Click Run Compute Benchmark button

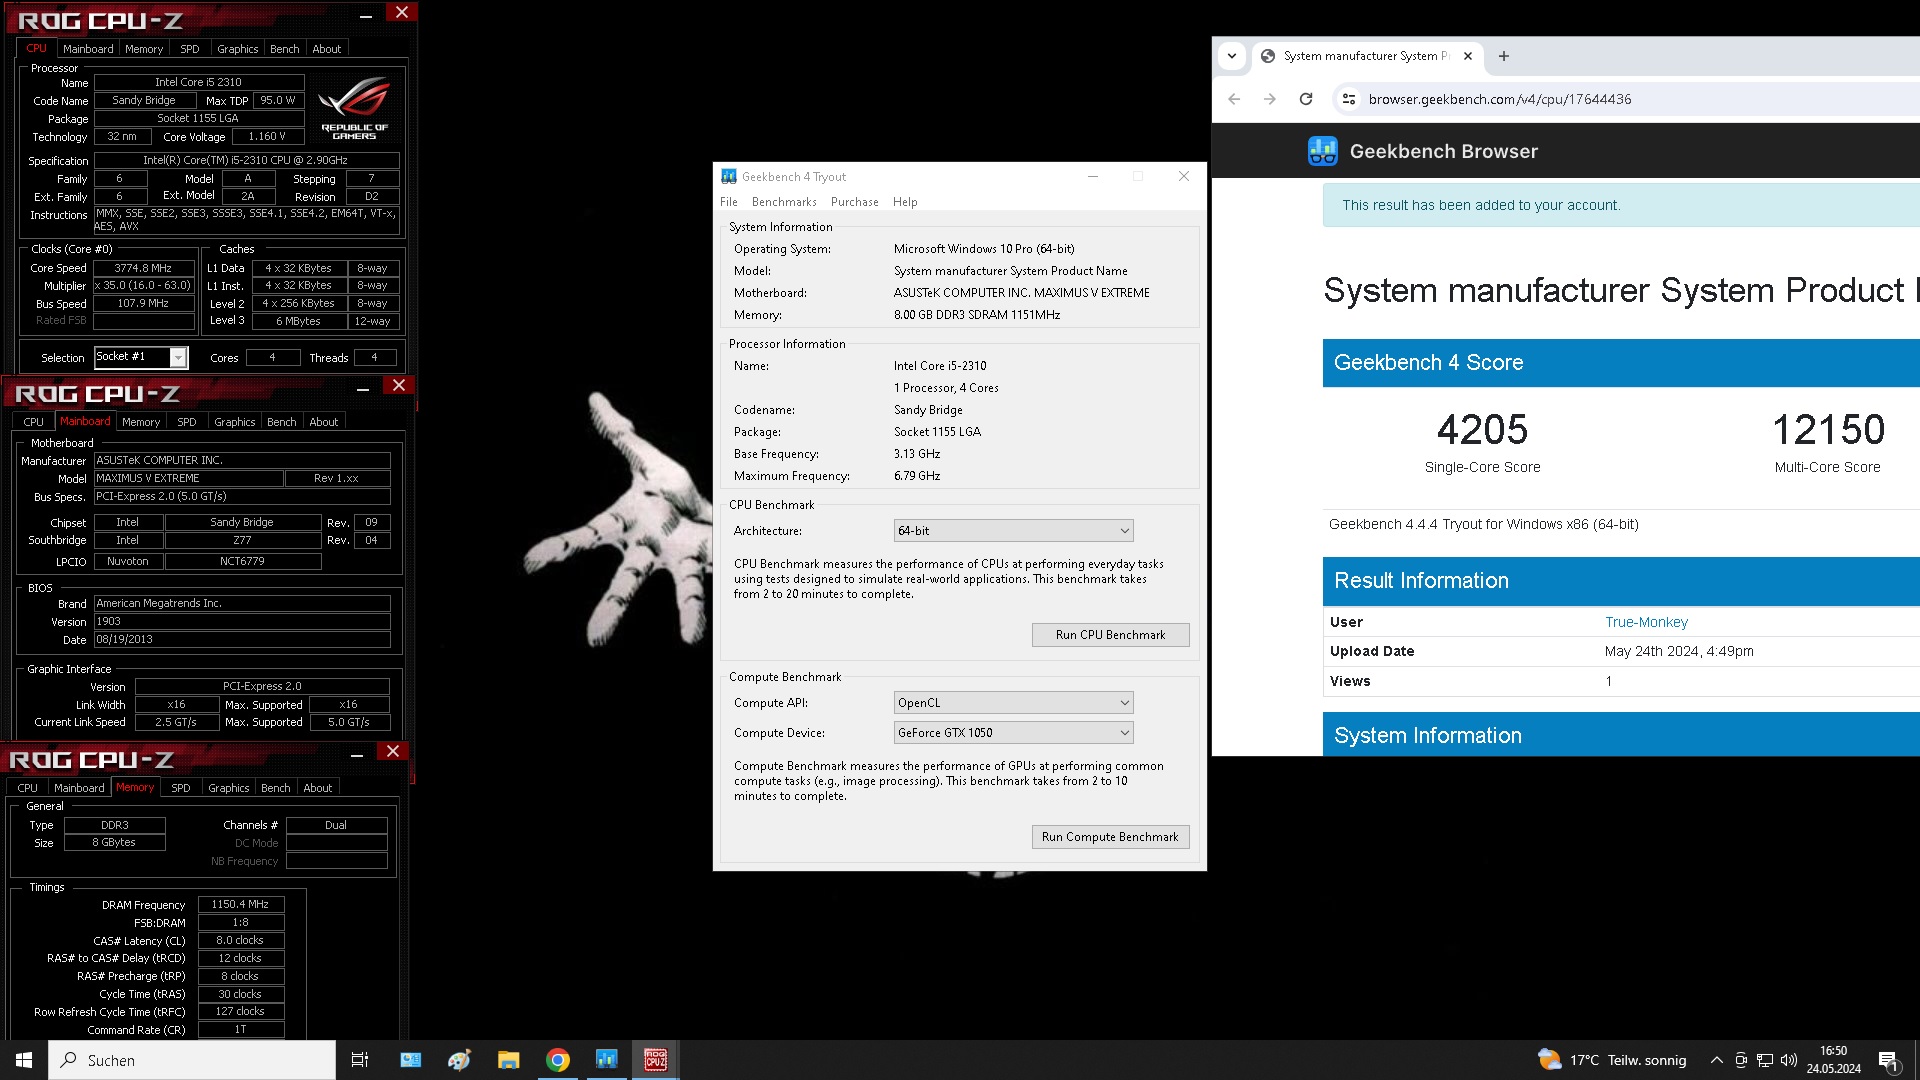(1110, 837)
